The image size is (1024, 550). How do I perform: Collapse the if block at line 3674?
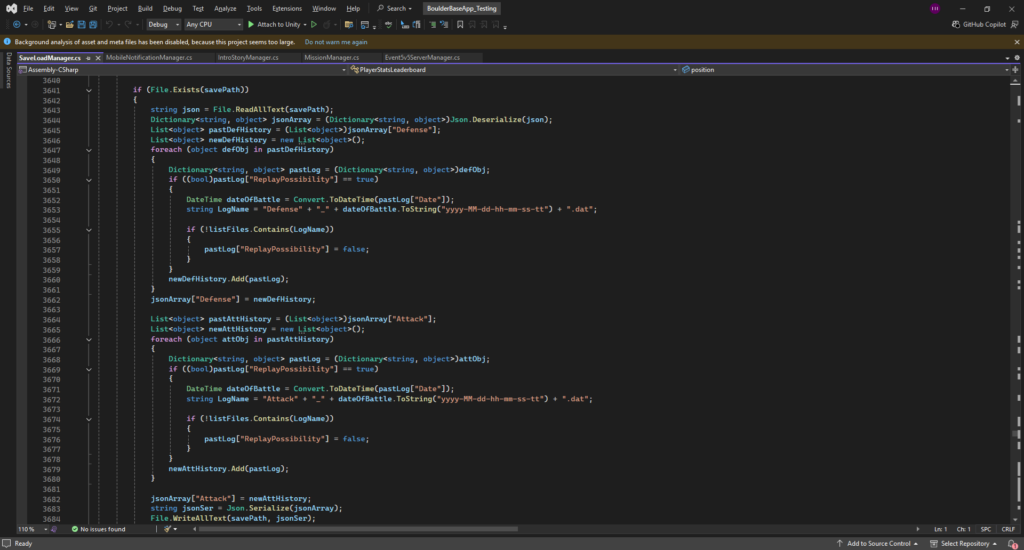tap(89, 419)
